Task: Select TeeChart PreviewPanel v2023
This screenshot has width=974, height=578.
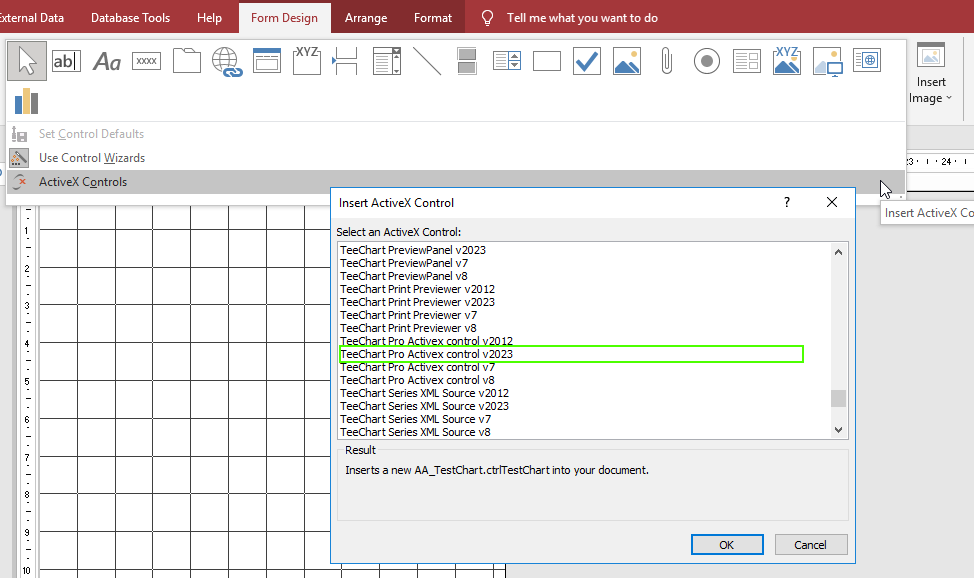Action: coord(413,250)
